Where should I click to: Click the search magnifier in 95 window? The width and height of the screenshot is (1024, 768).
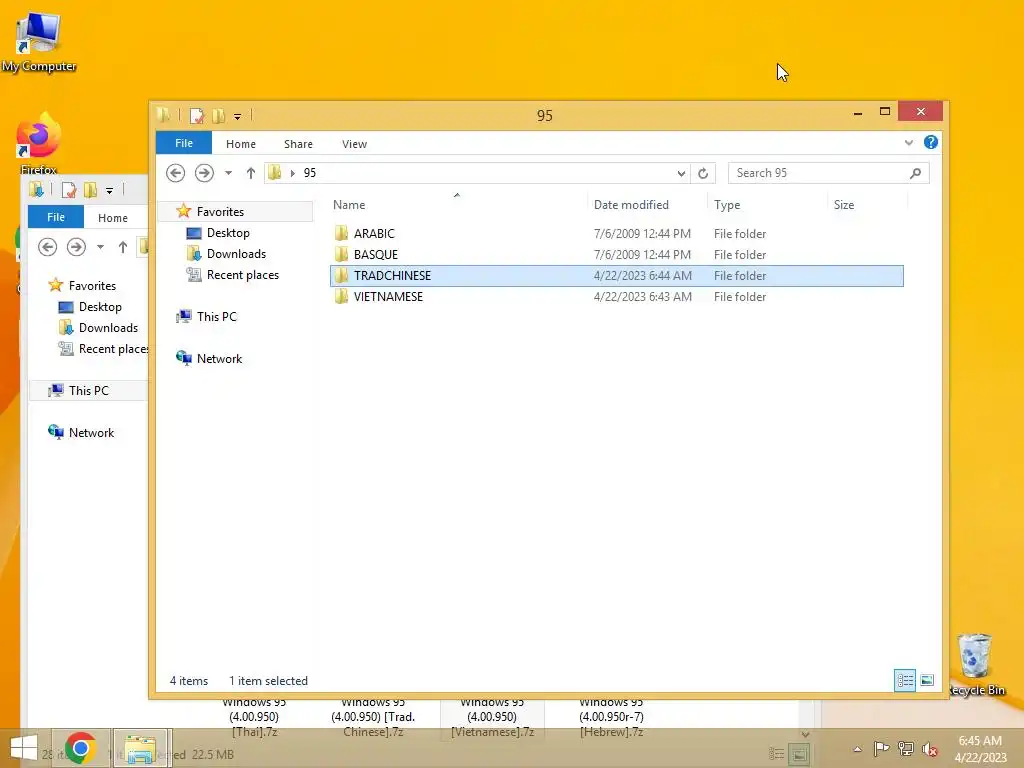pos(916,173)
